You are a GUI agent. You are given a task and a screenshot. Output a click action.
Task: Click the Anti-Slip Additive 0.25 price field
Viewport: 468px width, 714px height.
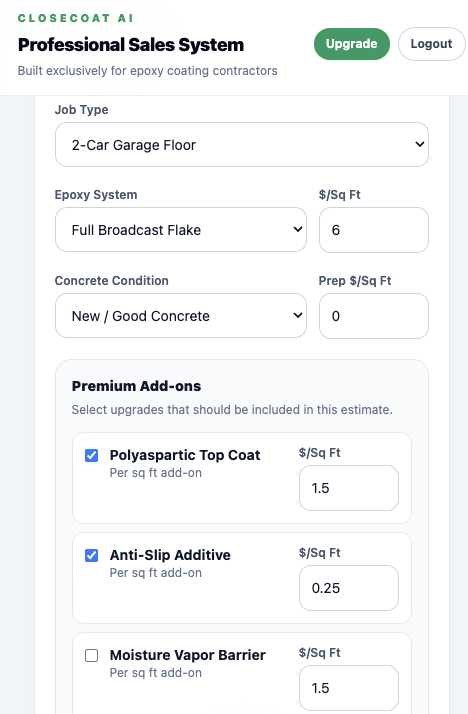click(349, 588)
